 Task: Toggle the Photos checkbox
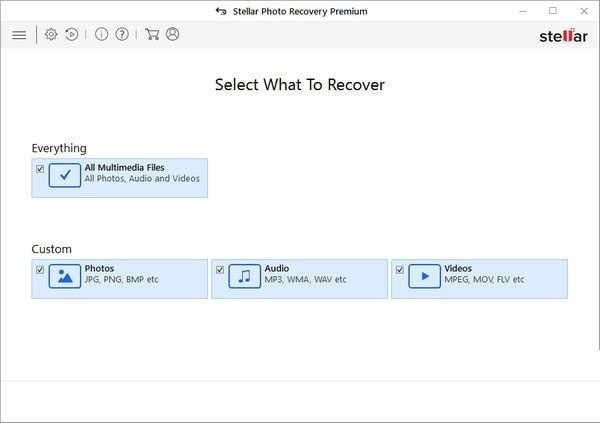pos(40,270)
